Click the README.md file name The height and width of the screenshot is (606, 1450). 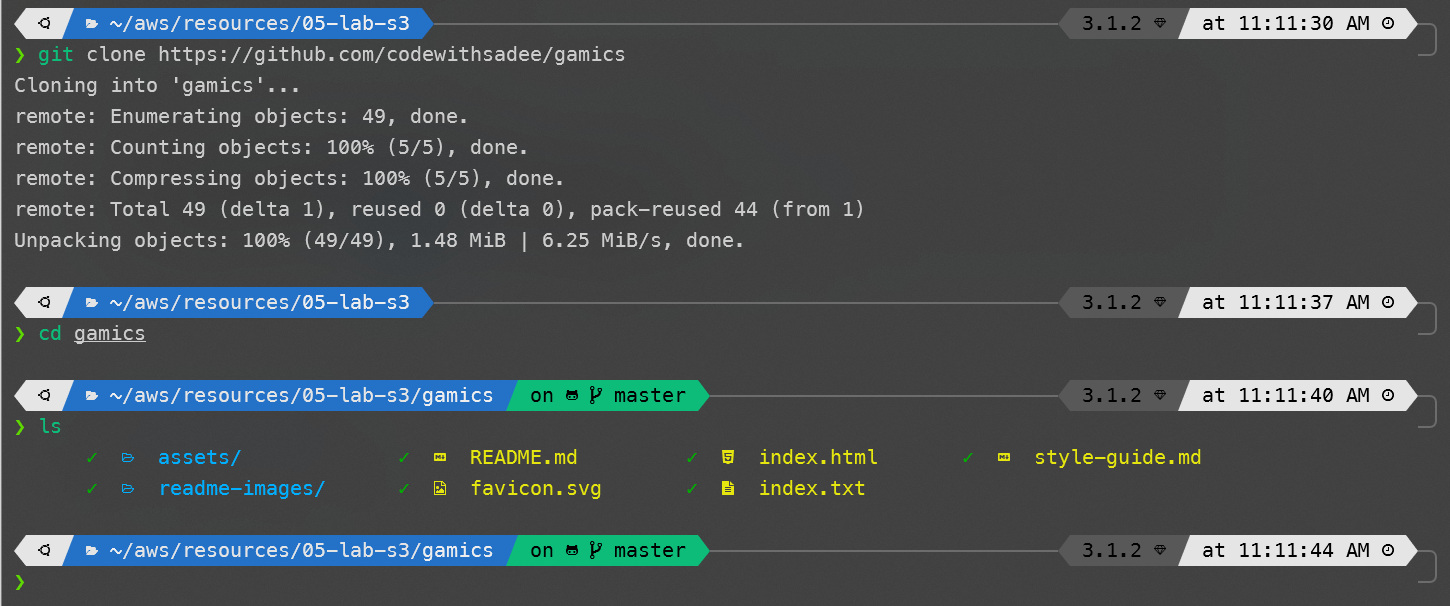coord(524,458)
